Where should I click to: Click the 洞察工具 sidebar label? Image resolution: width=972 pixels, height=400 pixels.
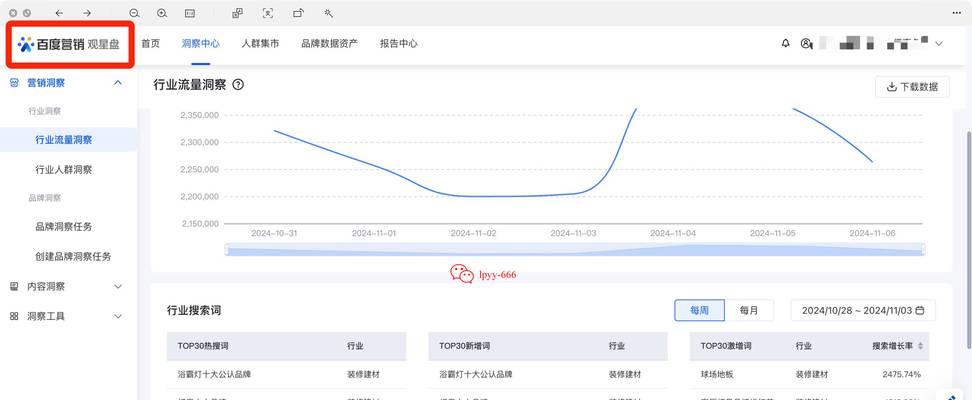[x=46, y=316]
